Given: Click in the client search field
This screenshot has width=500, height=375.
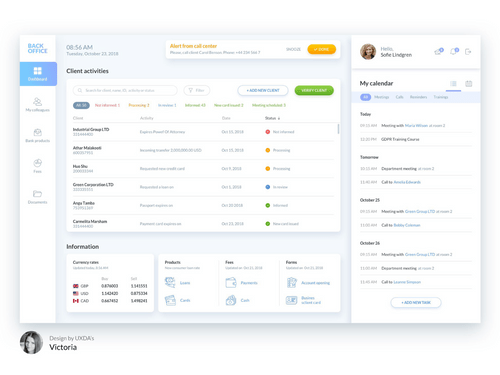Looking at the screenshot, I should point(125,90).
